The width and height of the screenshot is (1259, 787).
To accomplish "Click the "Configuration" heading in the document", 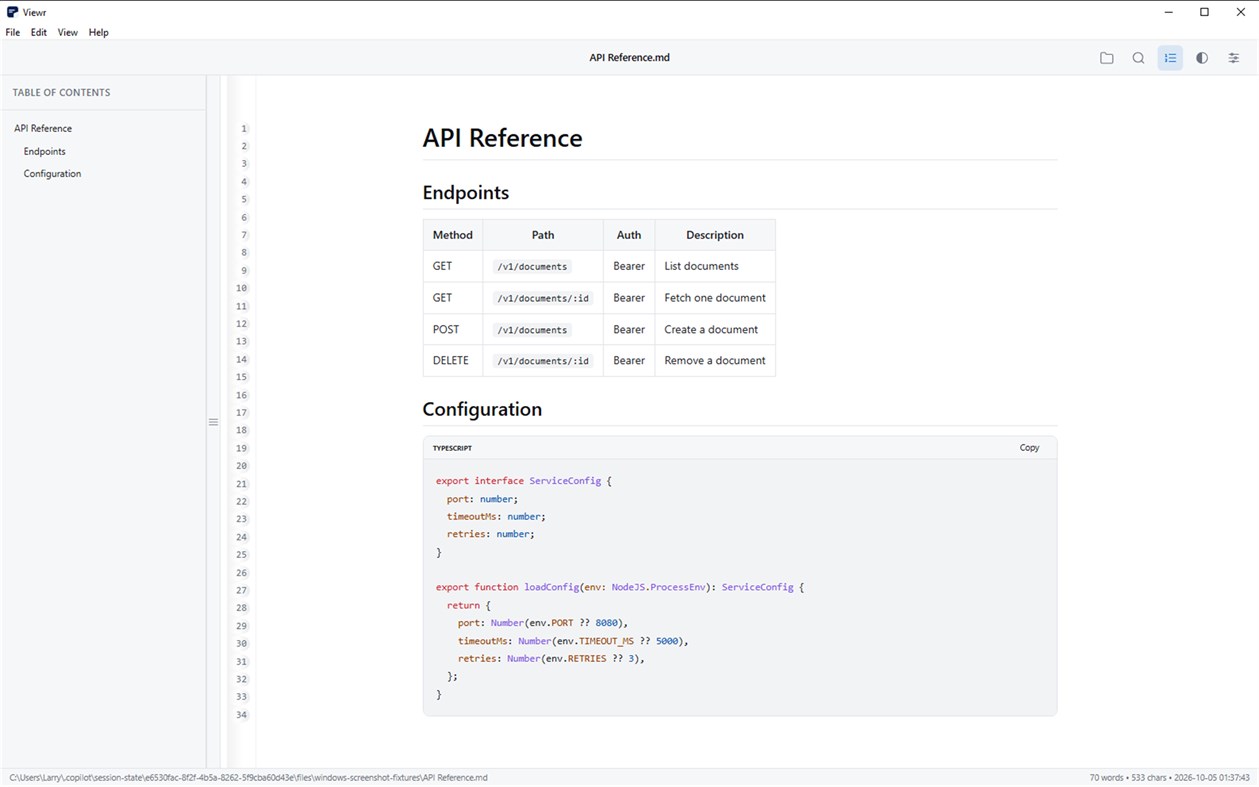I will 482,409.
